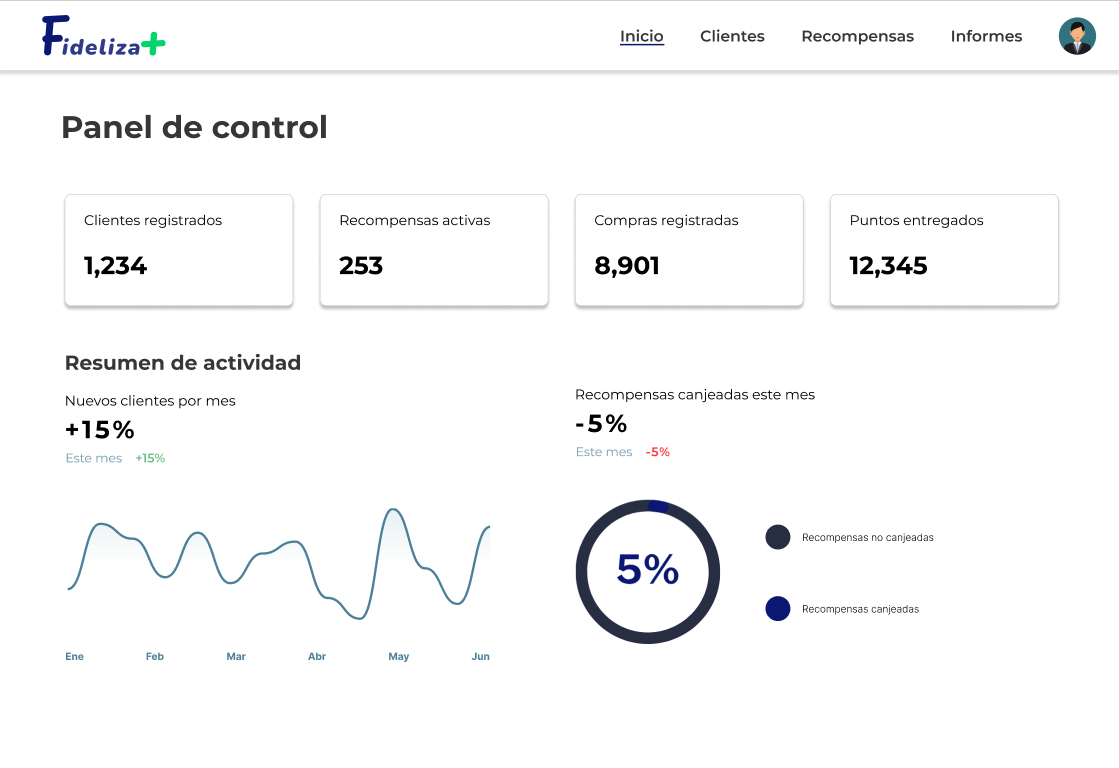Click the Panel de control heading
1119x768 pixels.
194,127
